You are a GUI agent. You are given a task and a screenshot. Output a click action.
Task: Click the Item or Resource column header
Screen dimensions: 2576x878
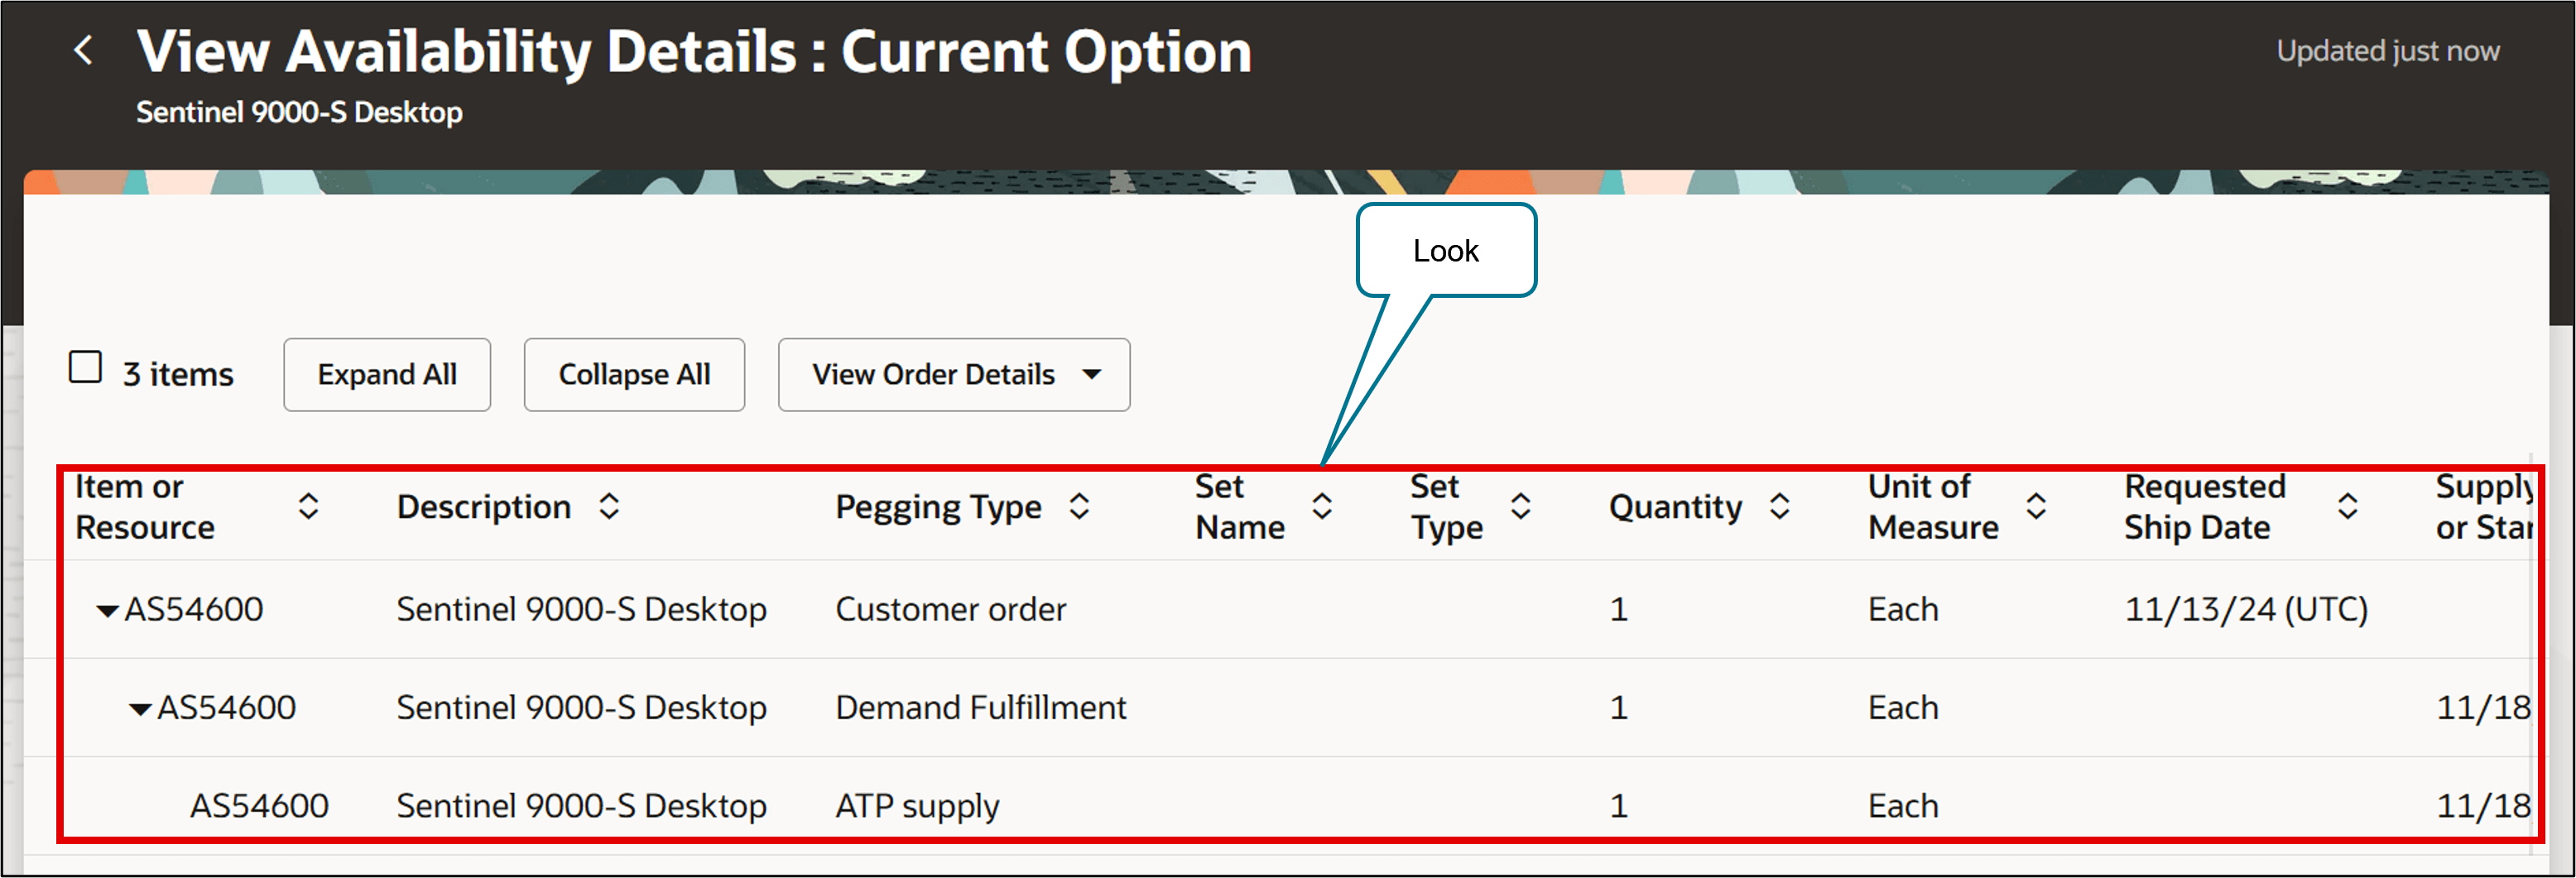[145, 506]
